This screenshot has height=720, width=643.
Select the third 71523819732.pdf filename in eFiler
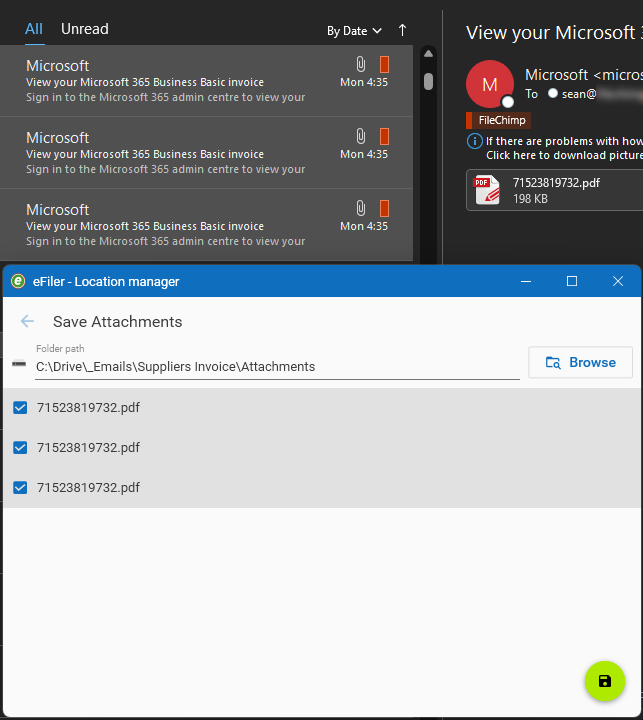click(88, 487)
